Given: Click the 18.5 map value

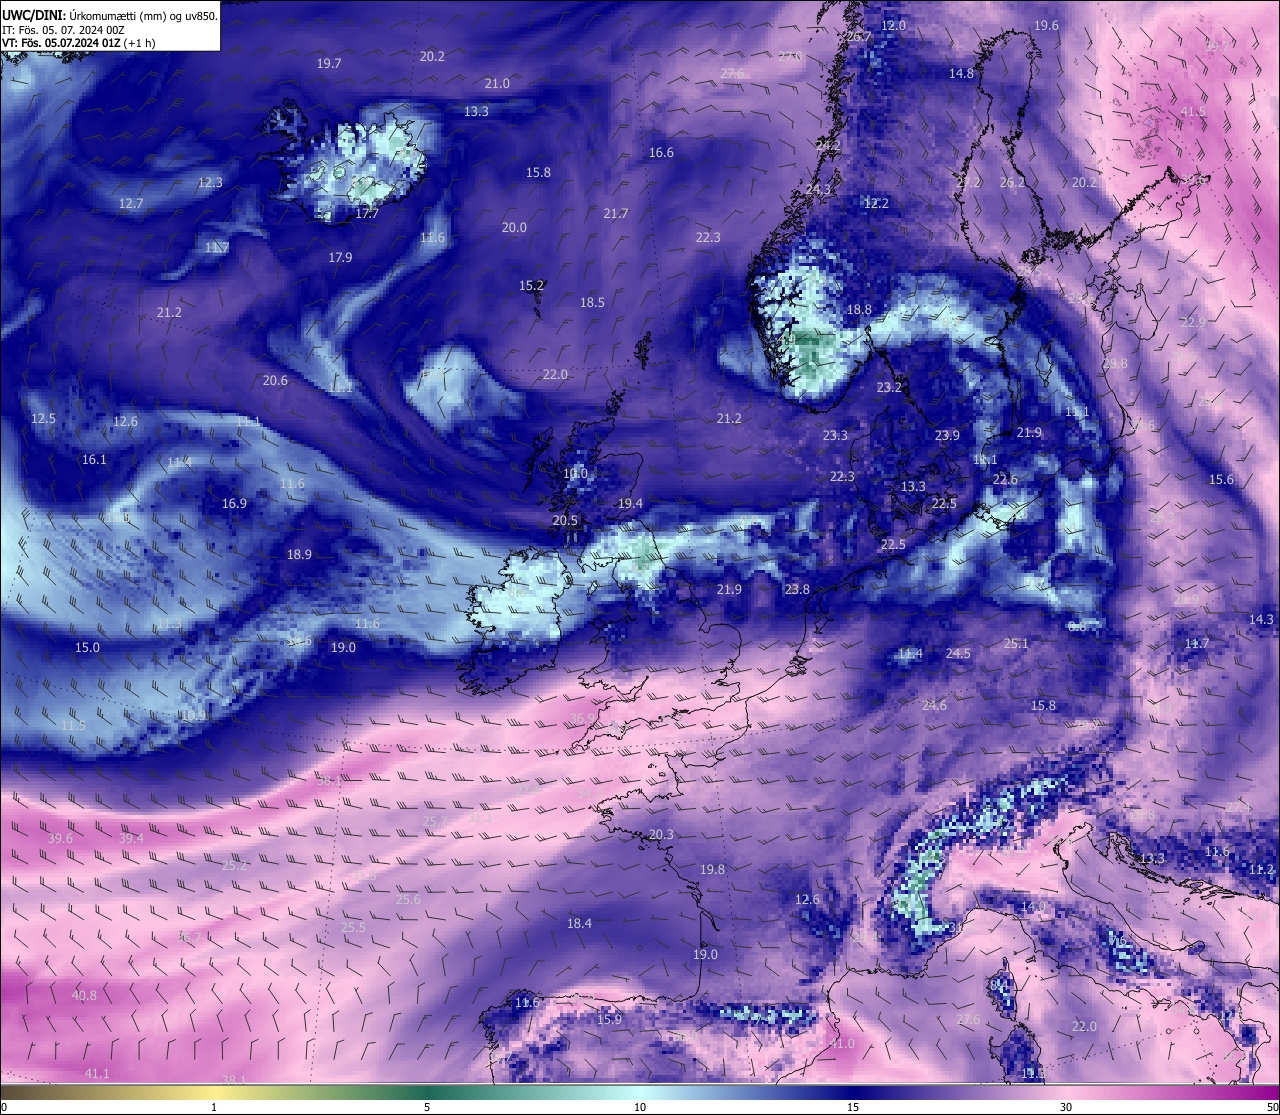Looking at the screenshot, I should 592,302.
